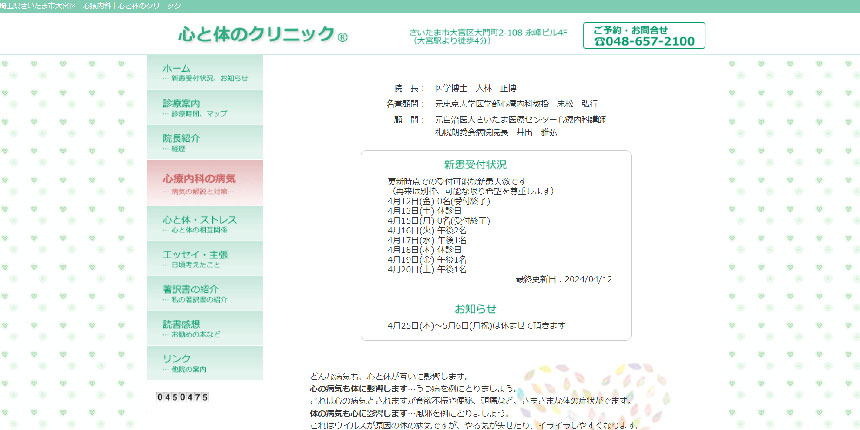Viewport: 860px width, 430px height.
Task: Click the 4月20日(土) reception status line
Action: click(427, 269)
